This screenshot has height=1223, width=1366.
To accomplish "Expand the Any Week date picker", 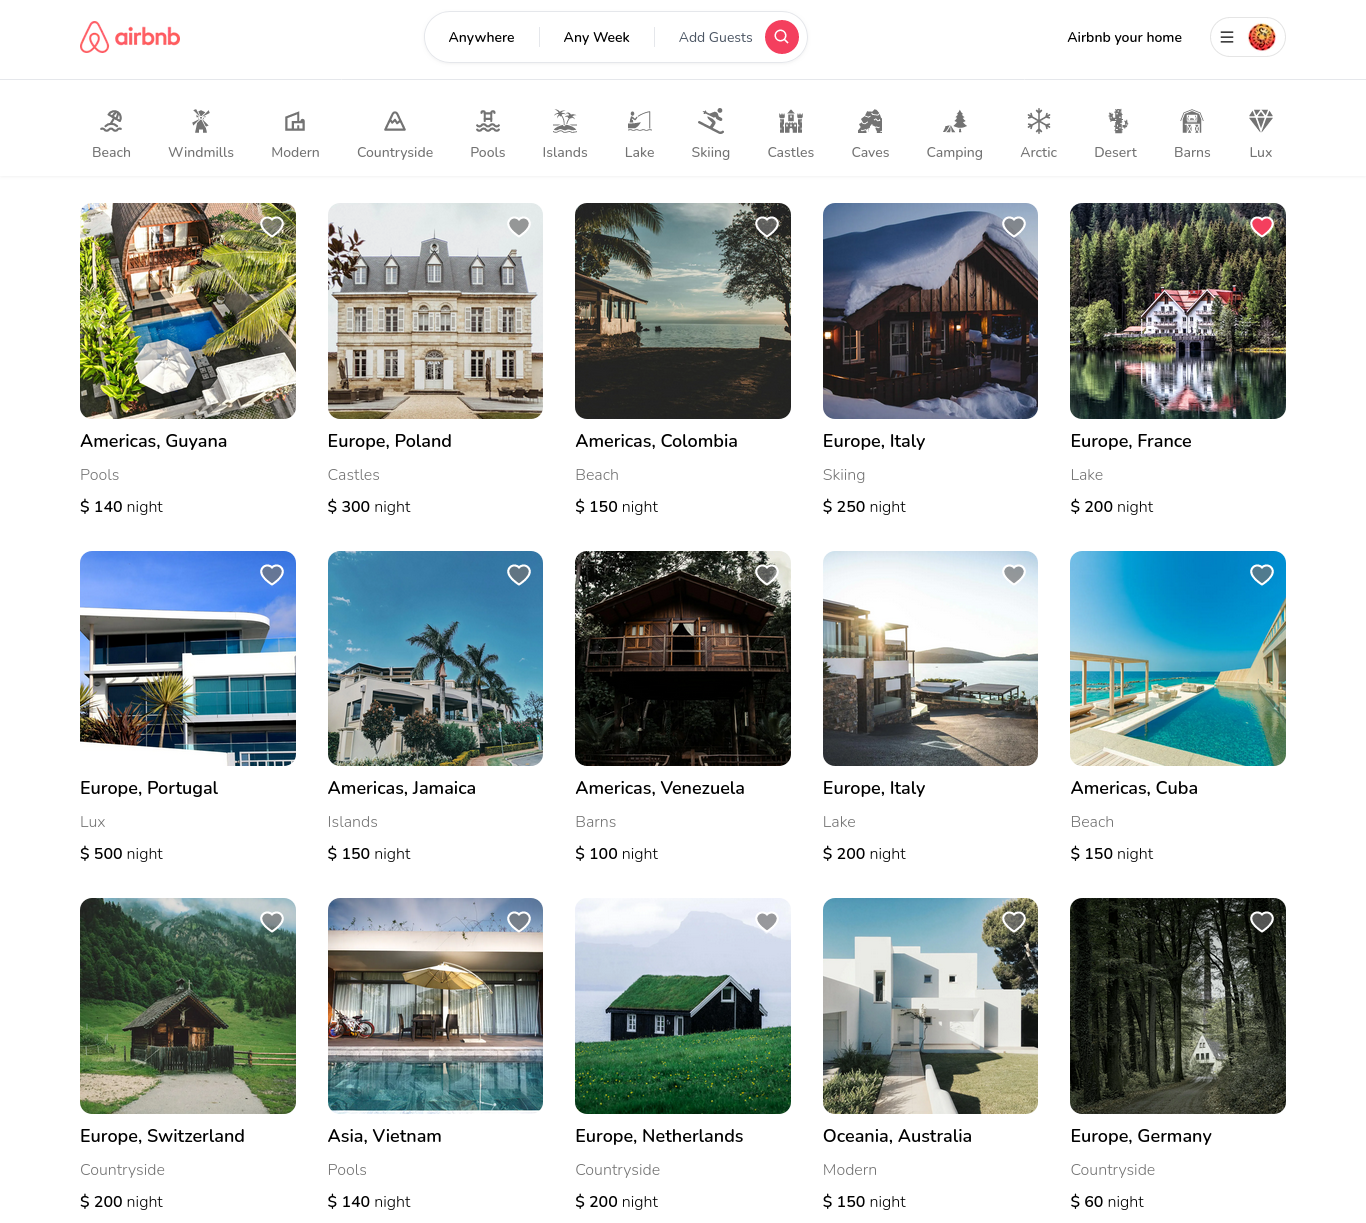I will pos(596,37).
